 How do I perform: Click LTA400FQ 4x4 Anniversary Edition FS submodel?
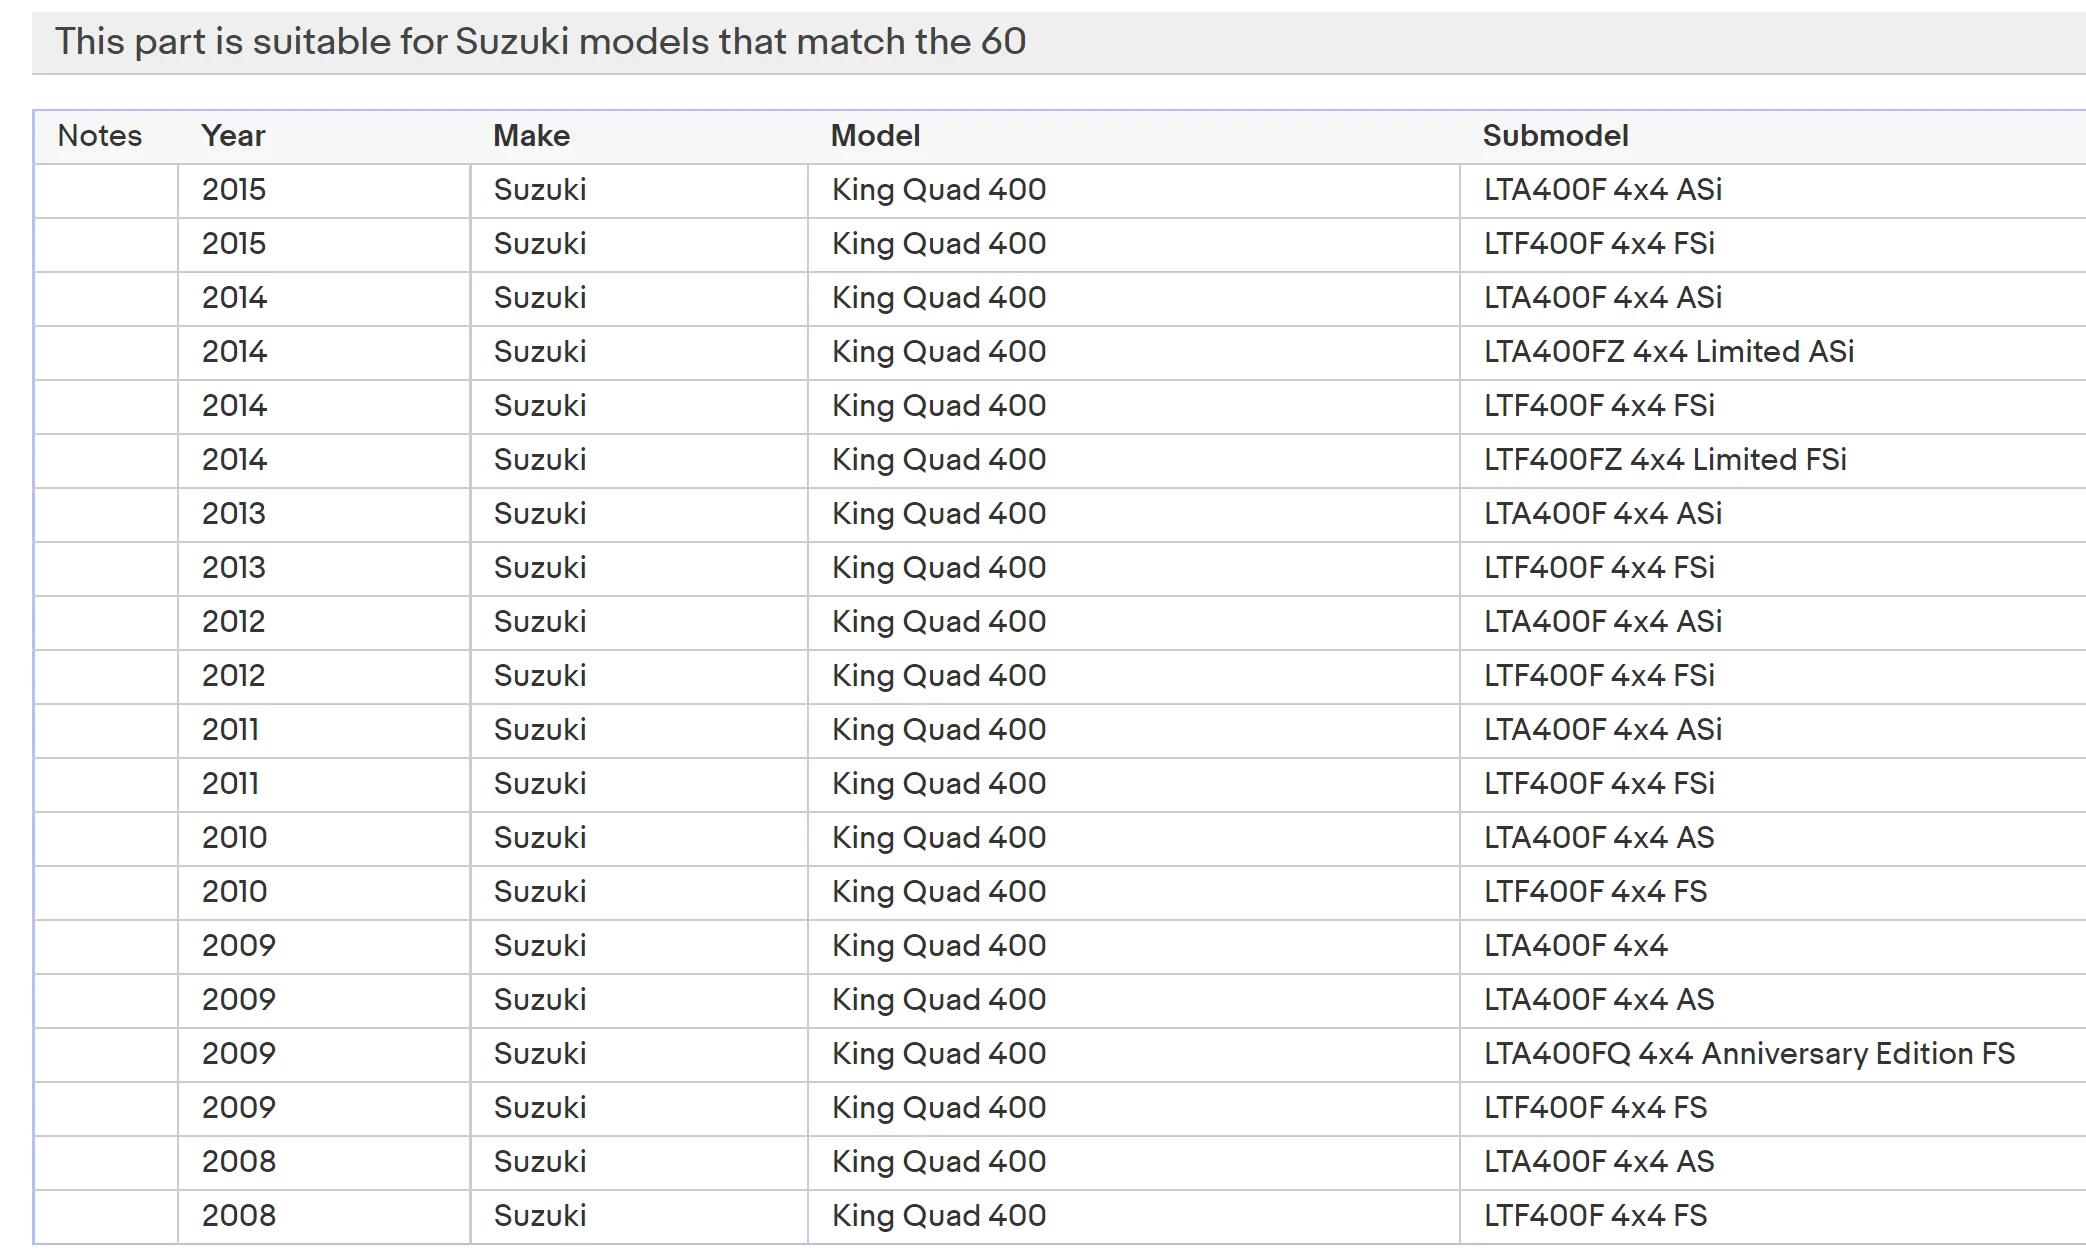tap(1749, 1054)
